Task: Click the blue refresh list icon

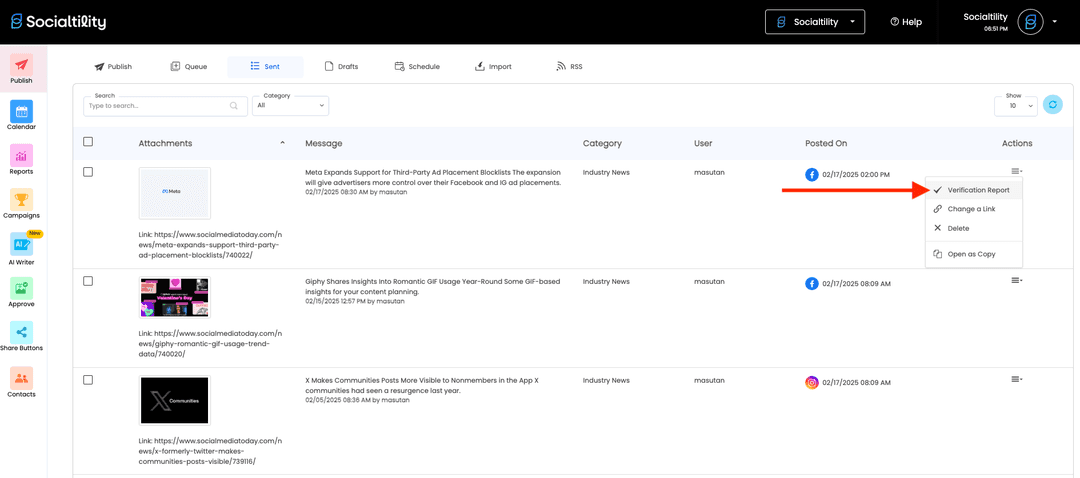Action: 1052,105
